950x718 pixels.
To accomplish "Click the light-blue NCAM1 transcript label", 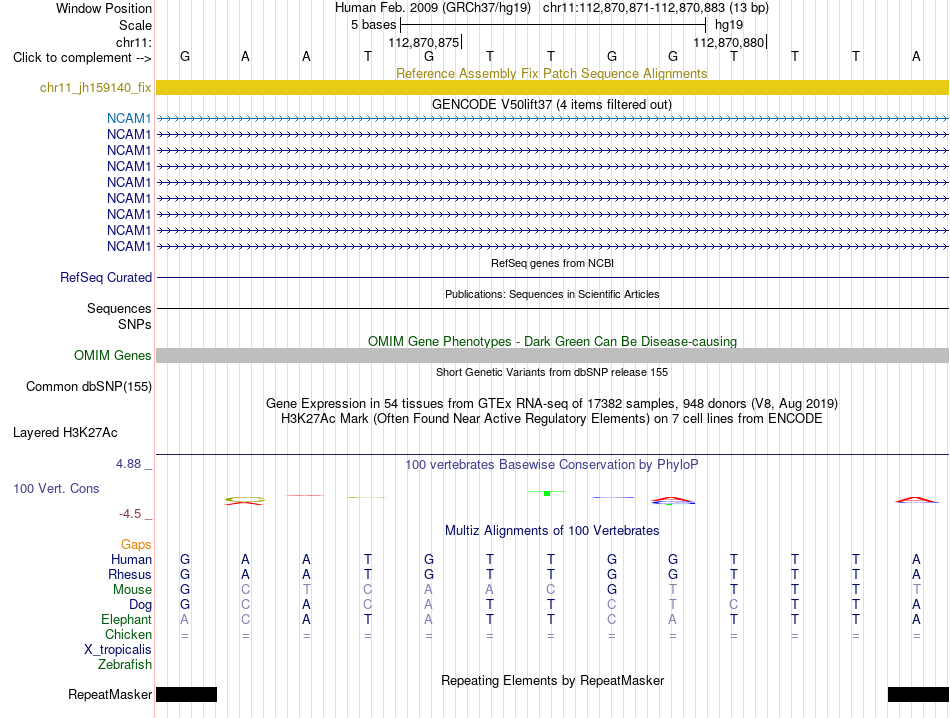I will pos(128,118).
